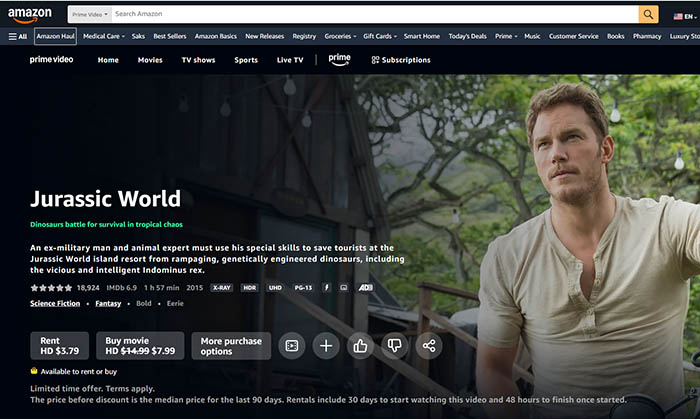700x419 pixels.
Task: Click the prime video logo
Action: [x=51, y=59]
